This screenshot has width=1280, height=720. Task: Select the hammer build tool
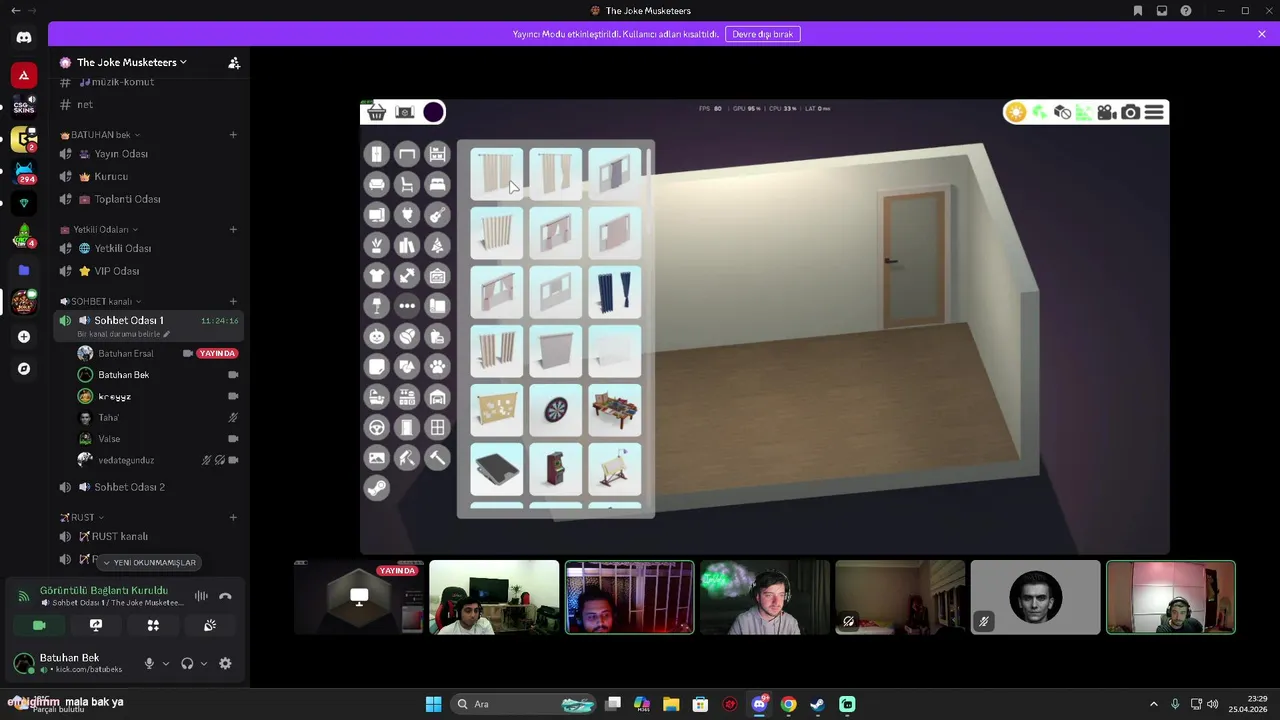point(437,458)
